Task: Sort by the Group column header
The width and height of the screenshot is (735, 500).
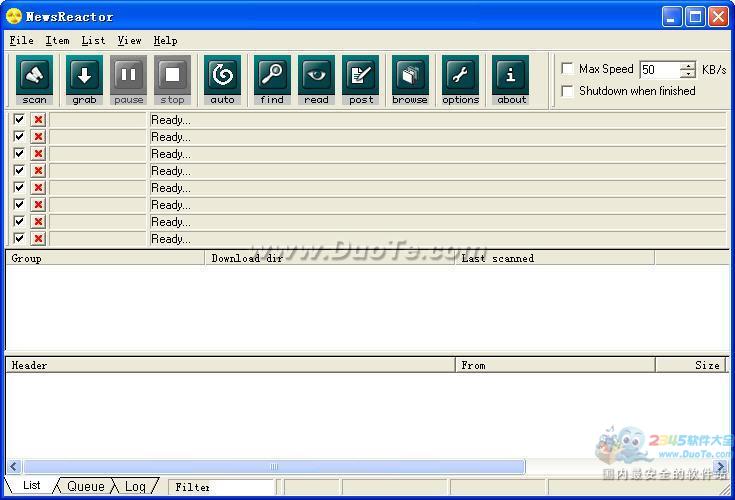Action: pyautogui.click(x=105, y=258)
